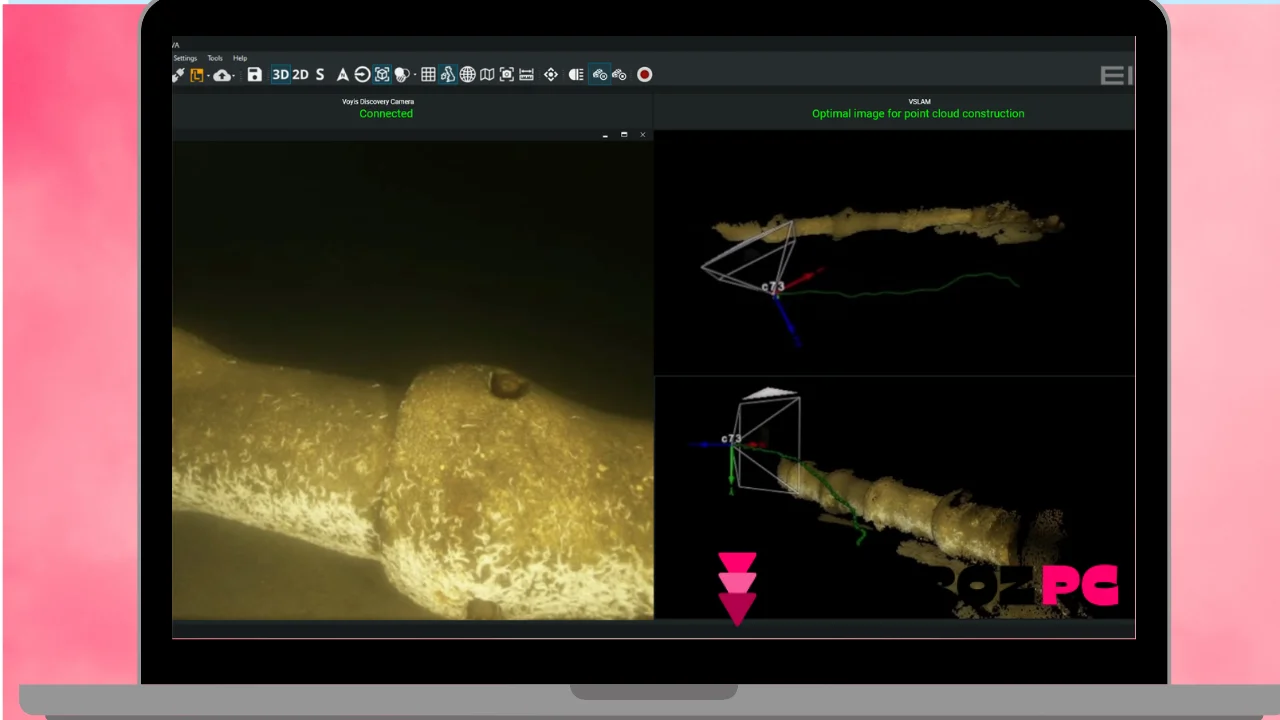
Task: Click the color spheres palette icon
Action: point(402,75)
